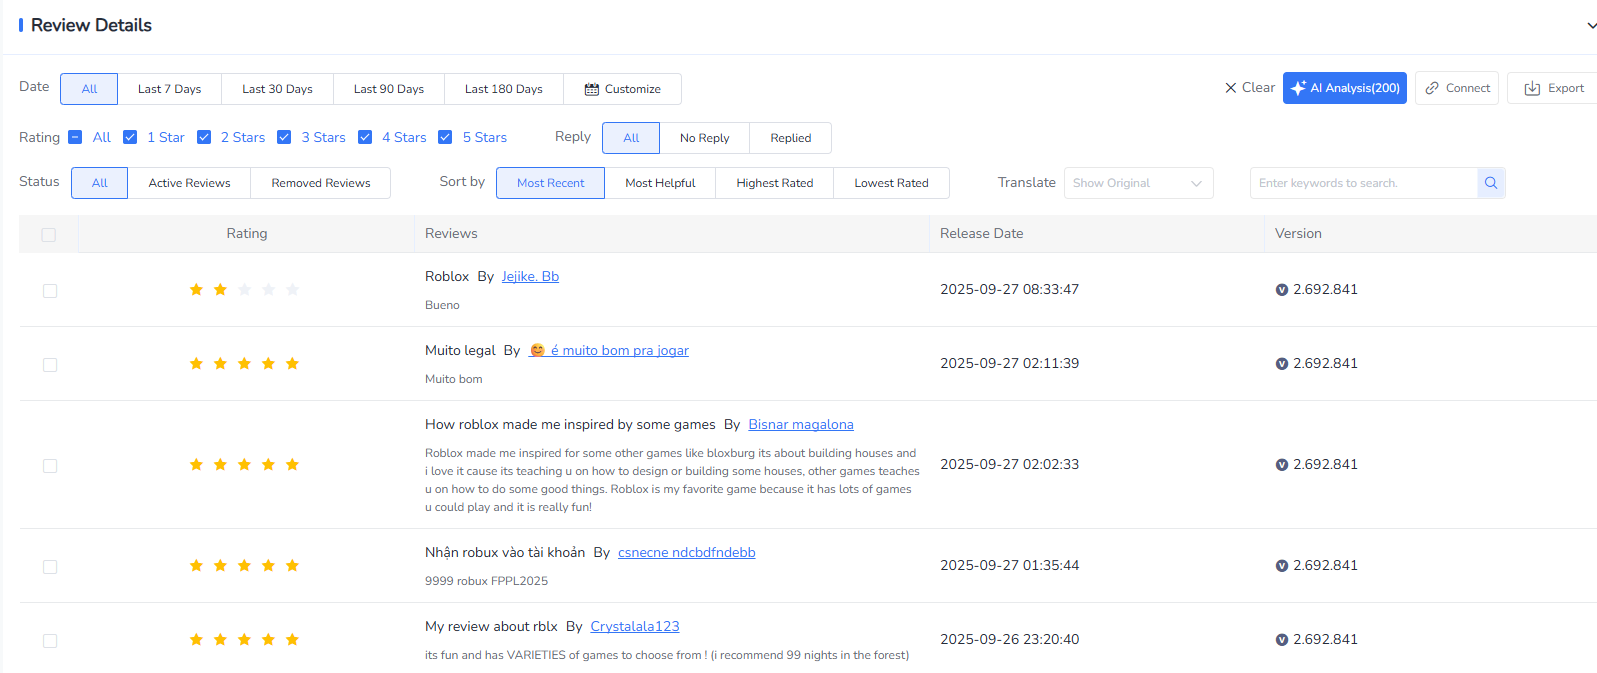The image size is (1597, 673).
Task: Sort reviews by Most Helpful
Action: tap(660, 183)
